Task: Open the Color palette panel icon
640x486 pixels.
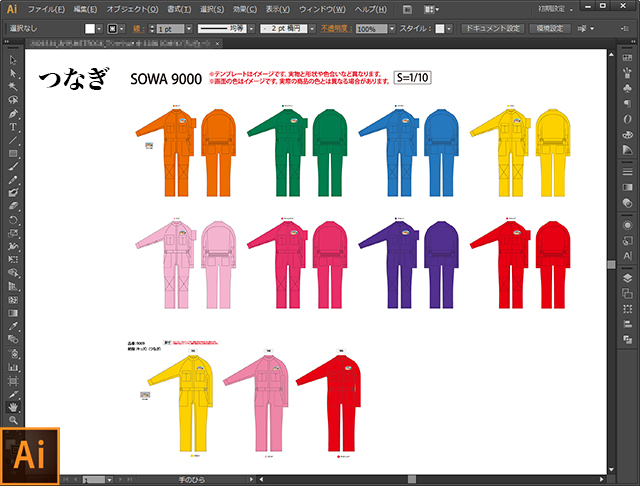Action: tap(627, 134)
